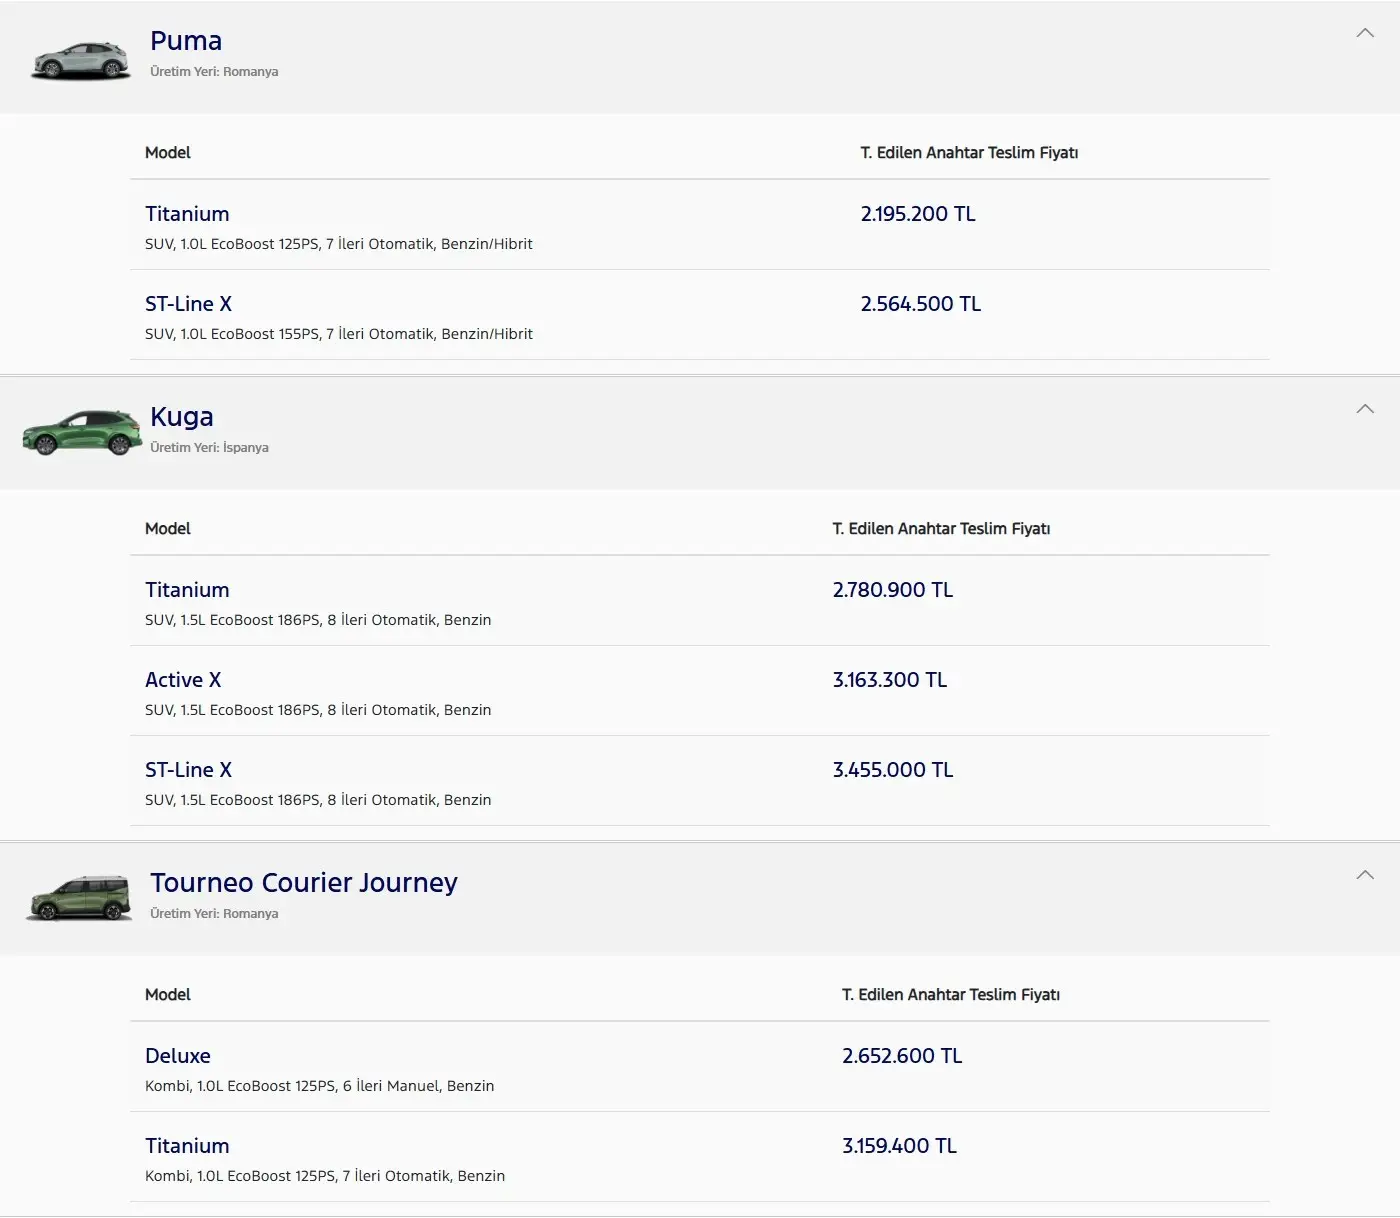Select Puma Titanium trim name
Screen dimensions: 1400x1218
187,214
